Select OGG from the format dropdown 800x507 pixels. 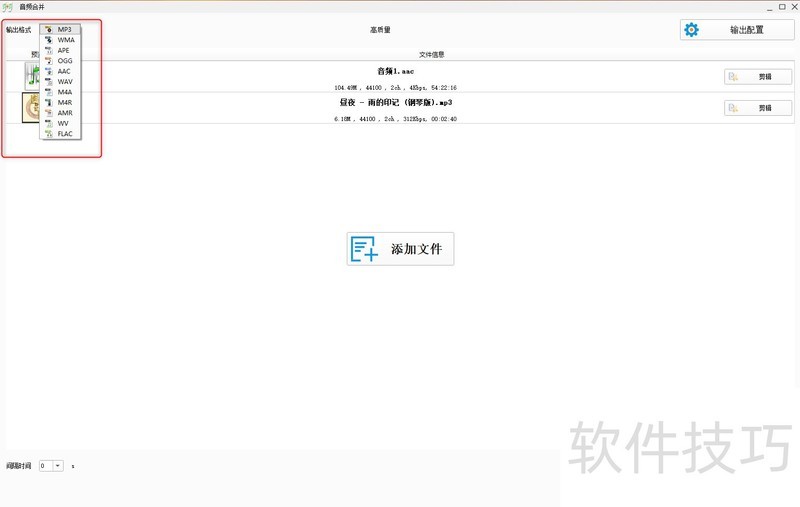coord(60,61)
